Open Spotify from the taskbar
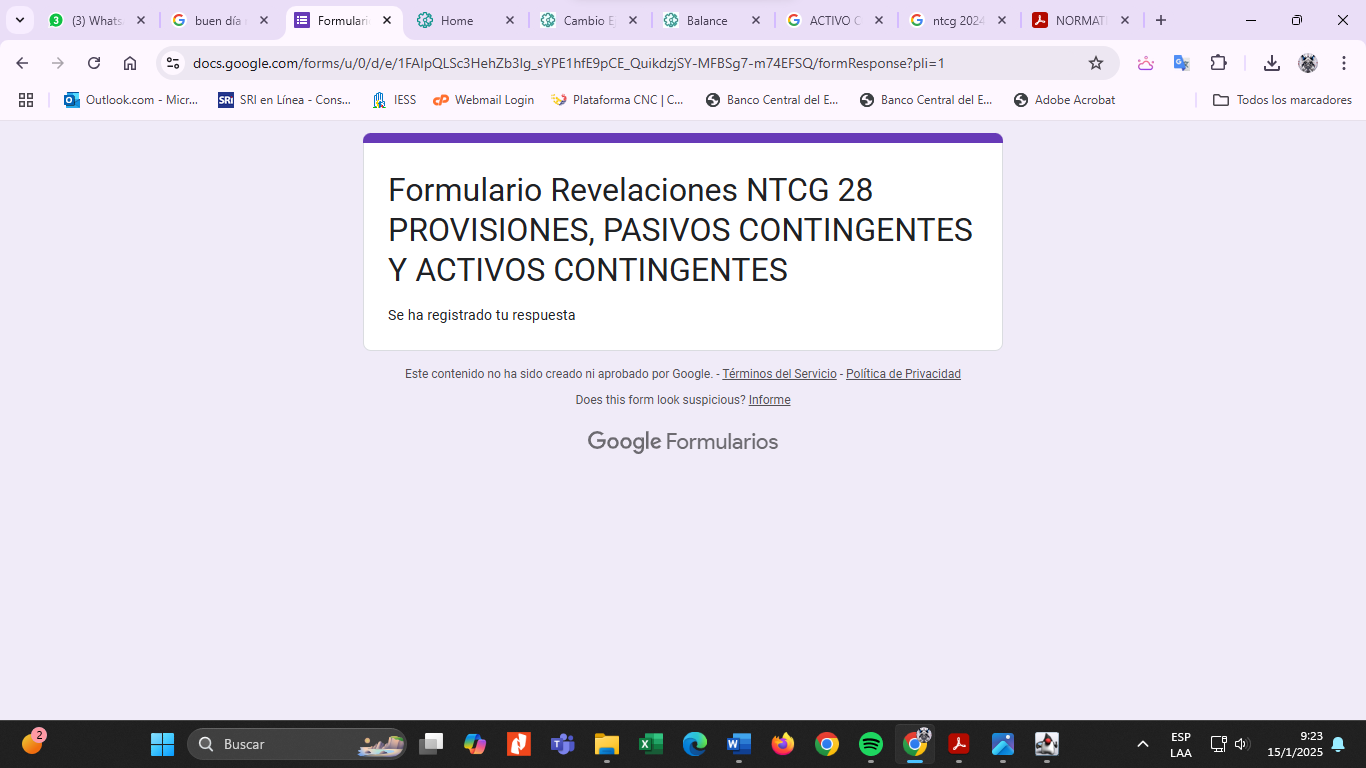 [871, 744]
